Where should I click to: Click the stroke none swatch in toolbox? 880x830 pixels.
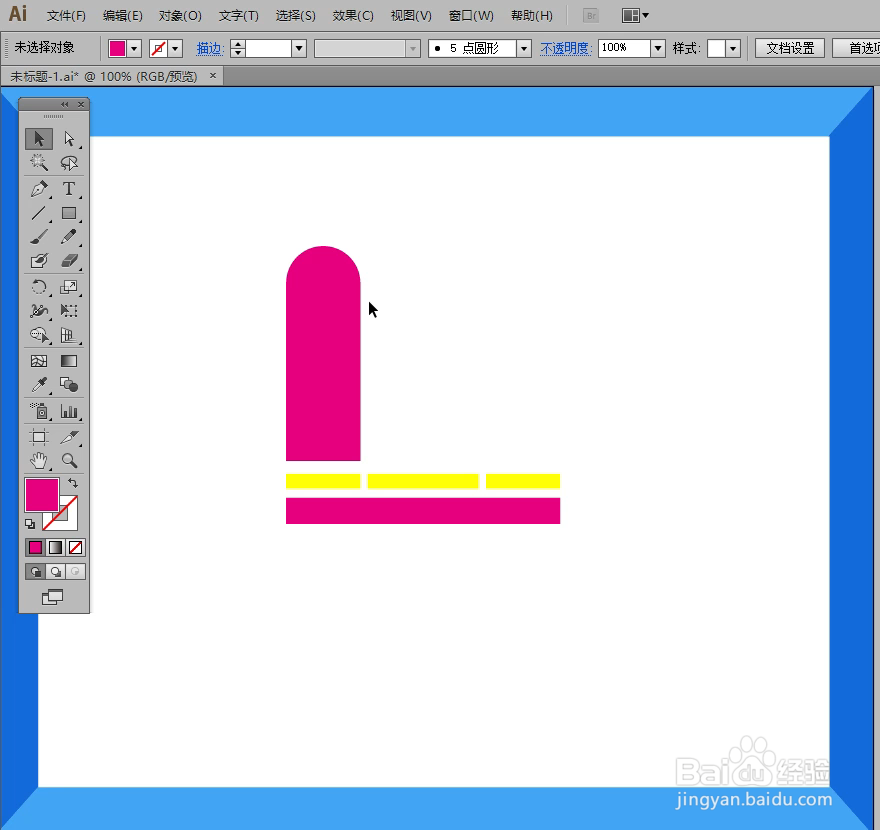click(68, 521)
